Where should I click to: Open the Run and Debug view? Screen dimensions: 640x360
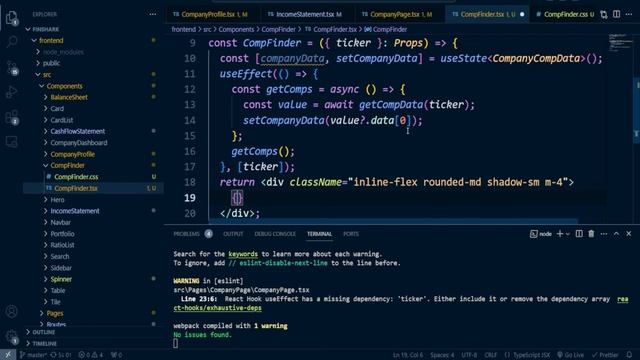12,92
